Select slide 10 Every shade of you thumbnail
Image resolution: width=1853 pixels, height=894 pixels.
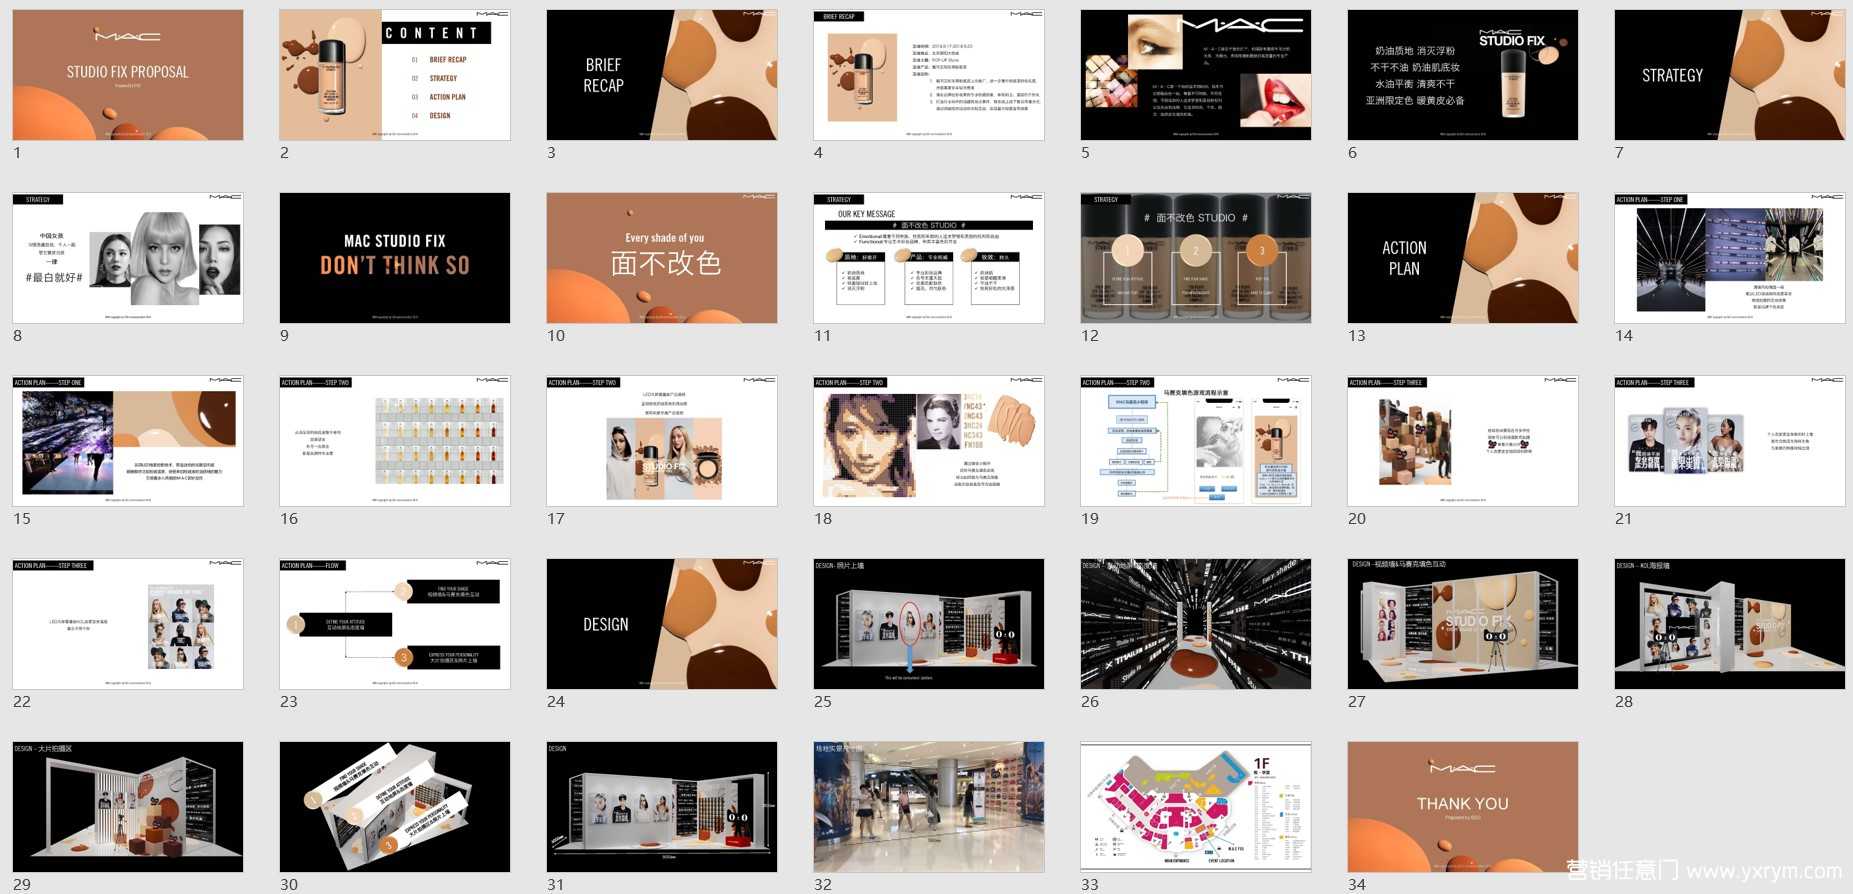(x=662, y=258)
